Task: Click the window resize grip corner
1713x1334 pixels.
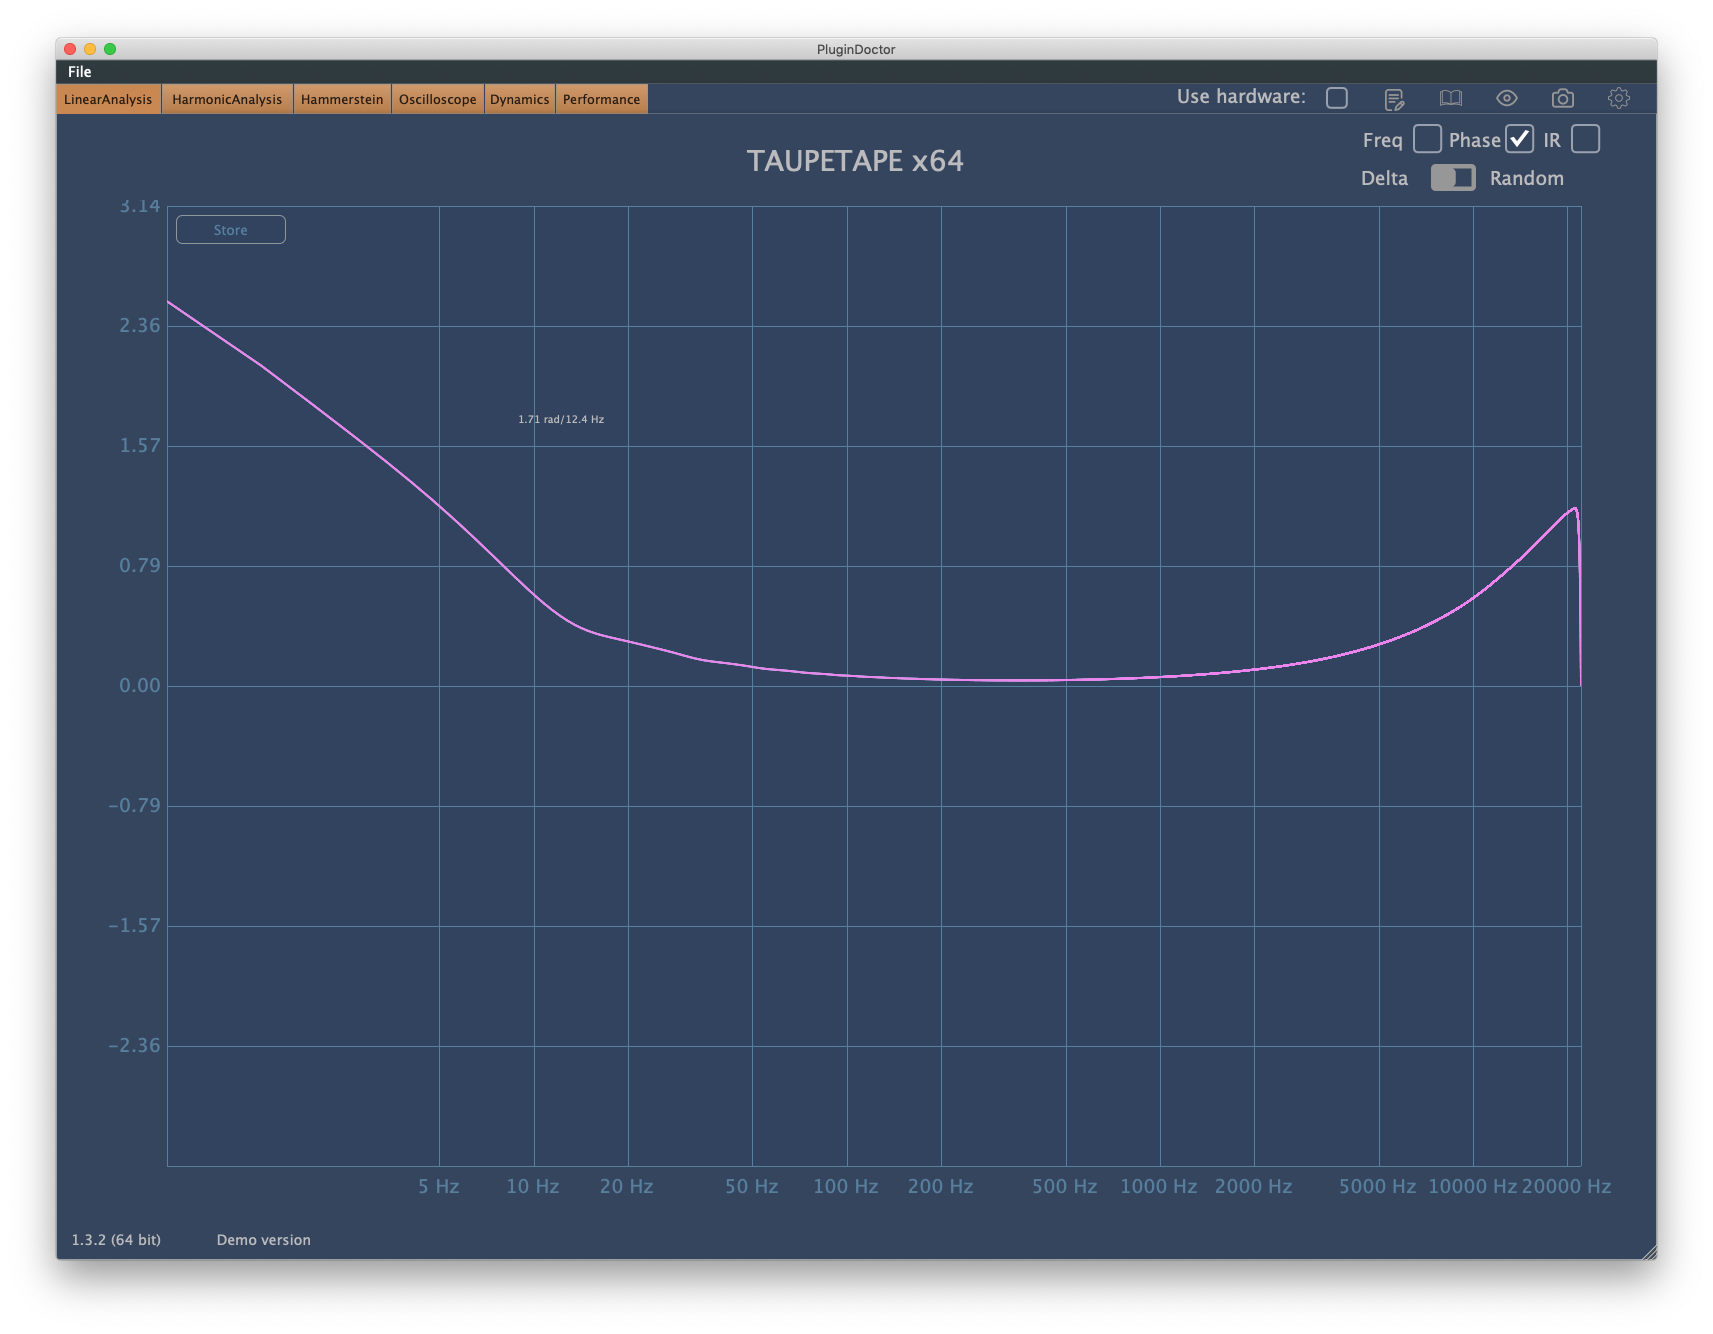Action: point(1648,1251)
